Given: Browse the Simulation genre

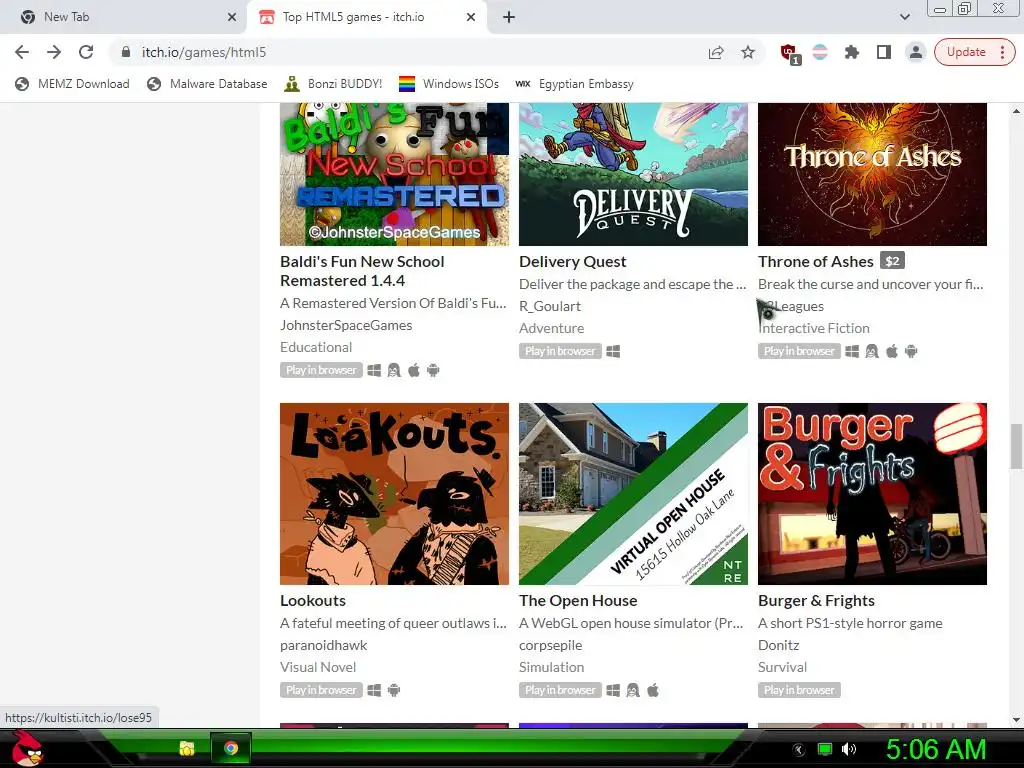Looking at the screenshot, I should (x=552, y=667).
